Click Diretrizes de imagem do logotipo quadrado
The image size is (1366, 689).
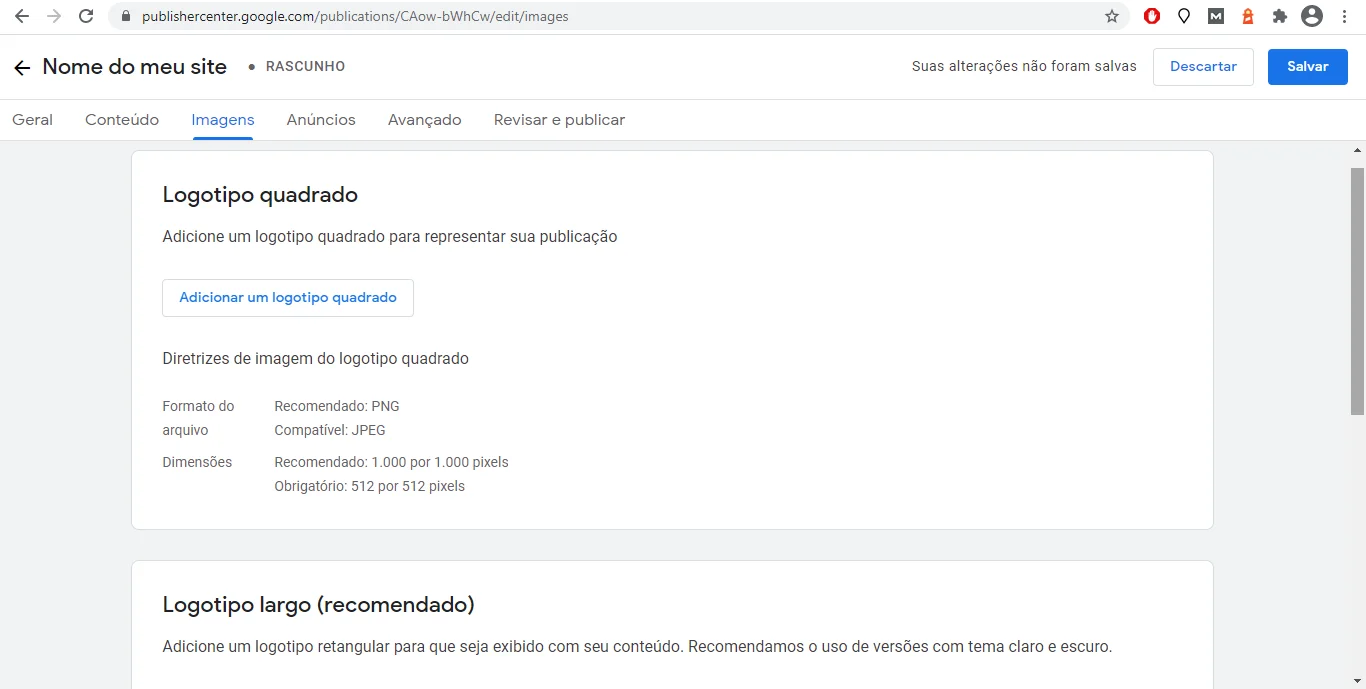pos(316,358)
